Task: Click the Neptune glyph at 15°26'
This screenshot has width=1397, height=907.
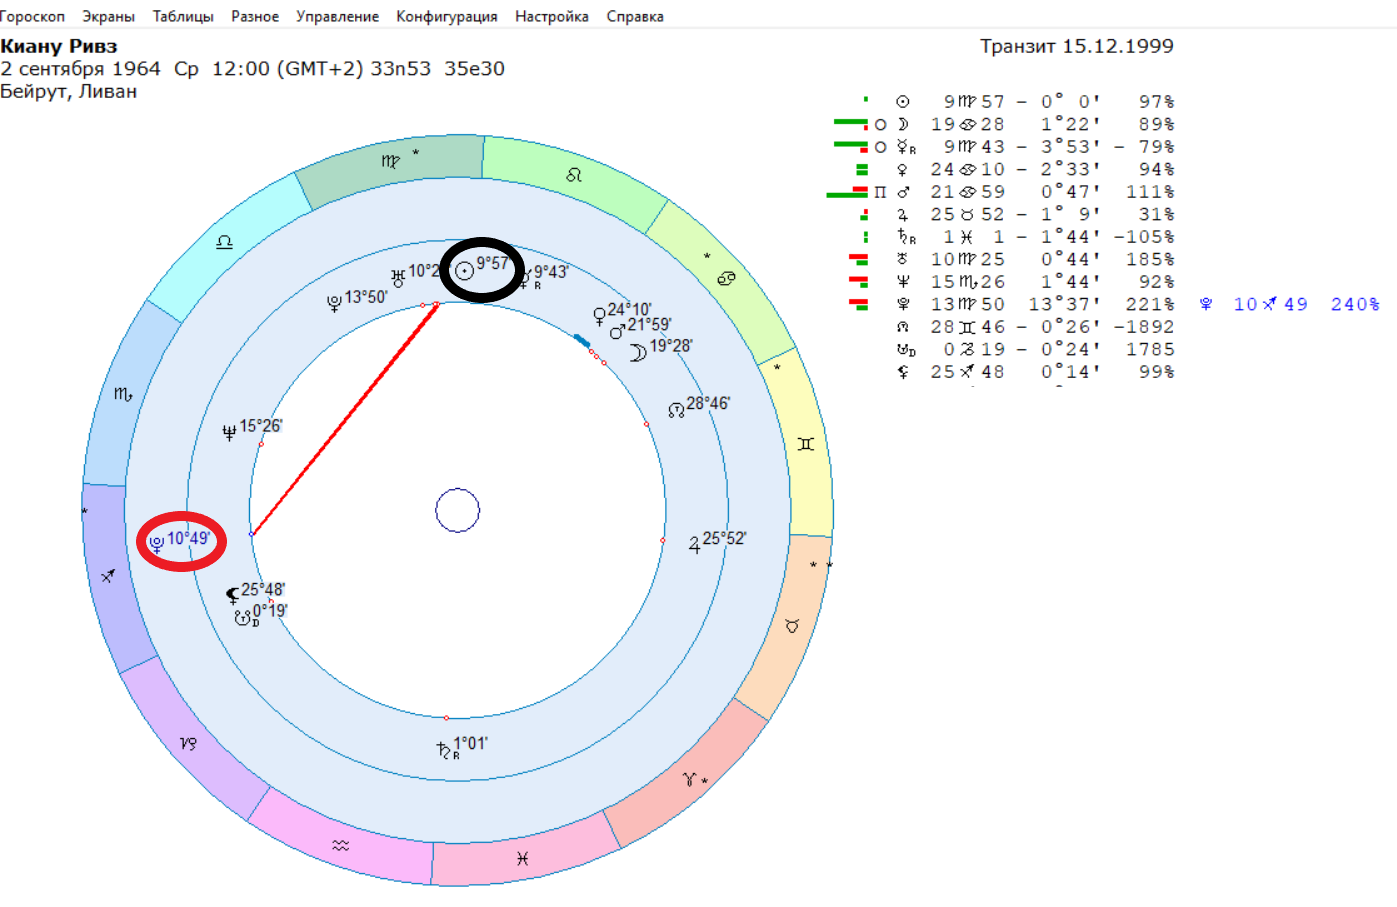Action: (x=229, y=432)
